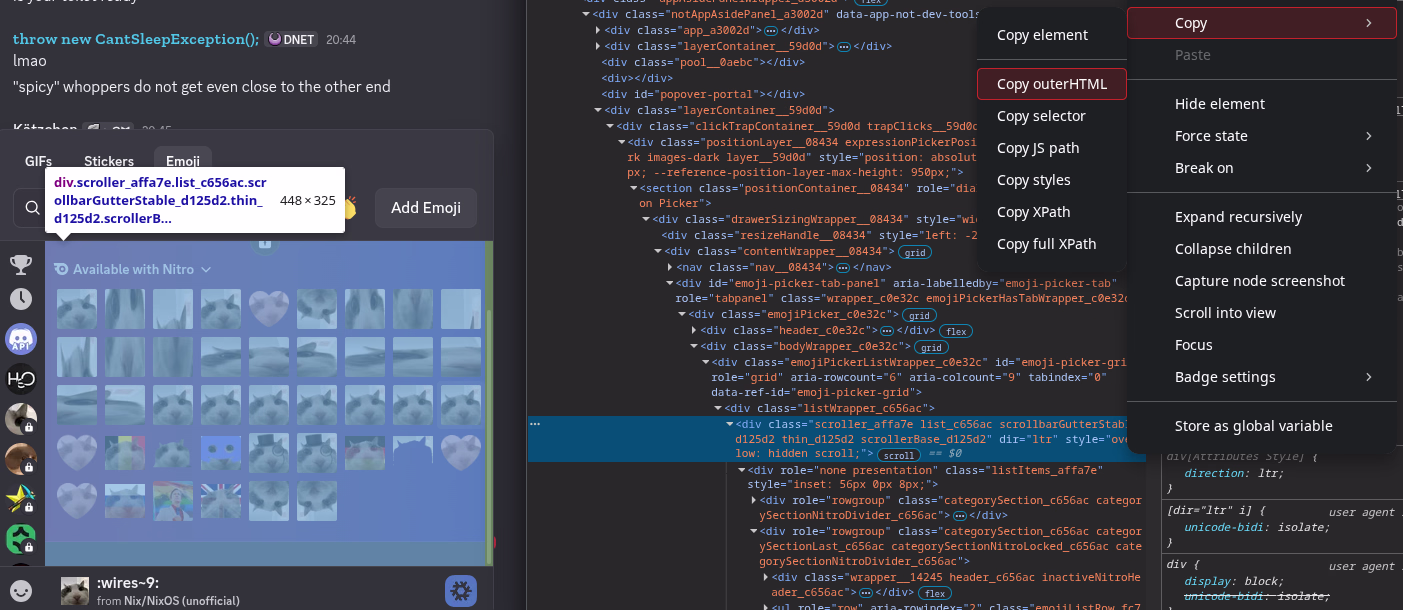Choose Copy selector
Image resolution: width=1403 pixels, height=610 pixels.
click(x=1052, y=116)
